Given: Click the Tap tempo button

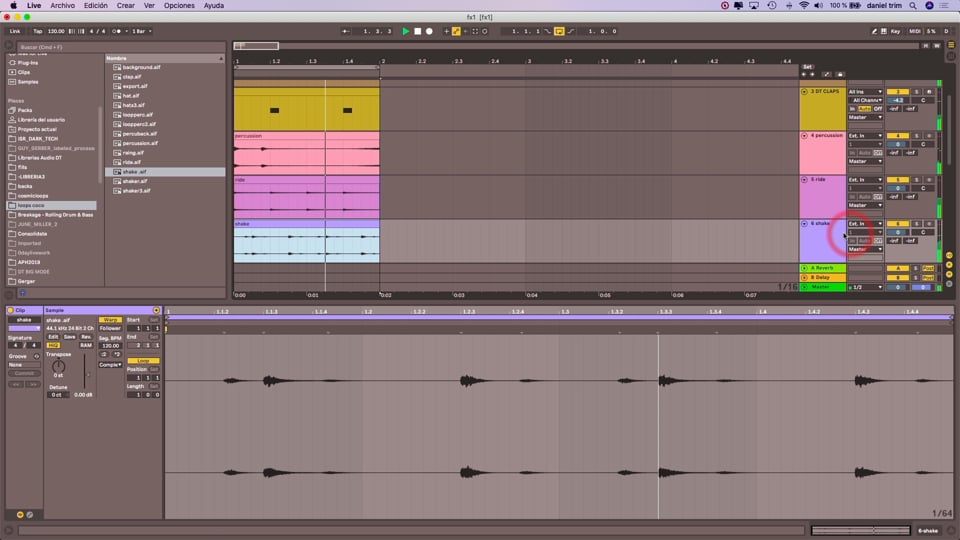Looking at the screenshot, I should point(38,31).
